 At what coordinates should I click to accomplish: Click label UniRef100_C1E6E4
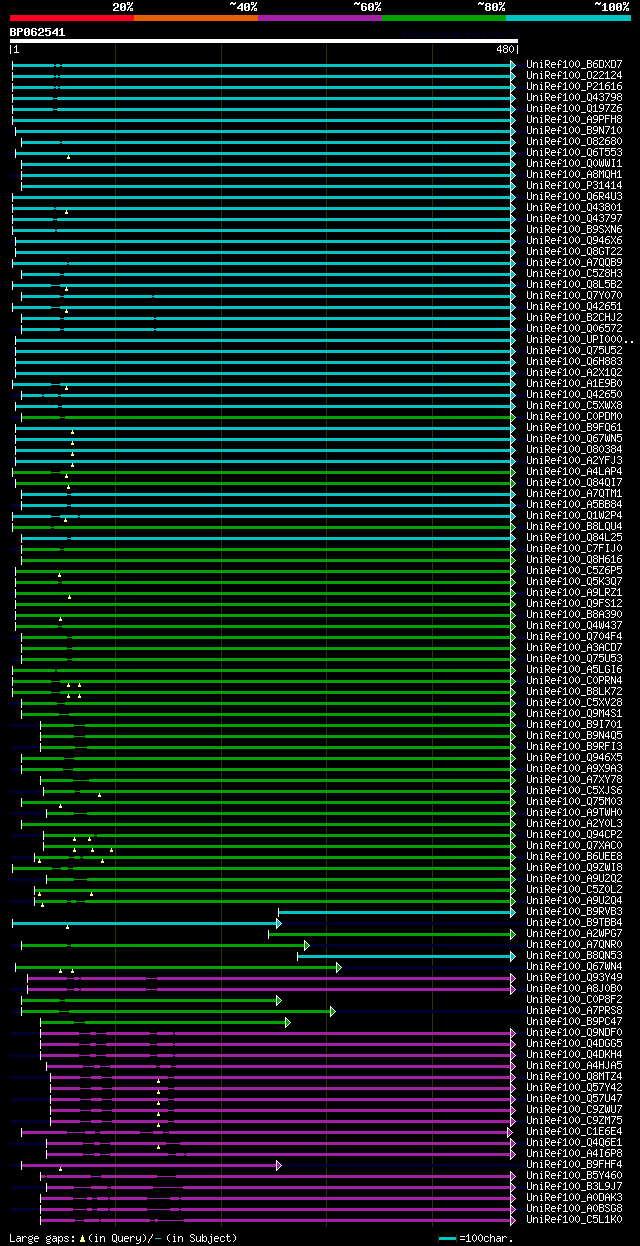[576, 1131]
